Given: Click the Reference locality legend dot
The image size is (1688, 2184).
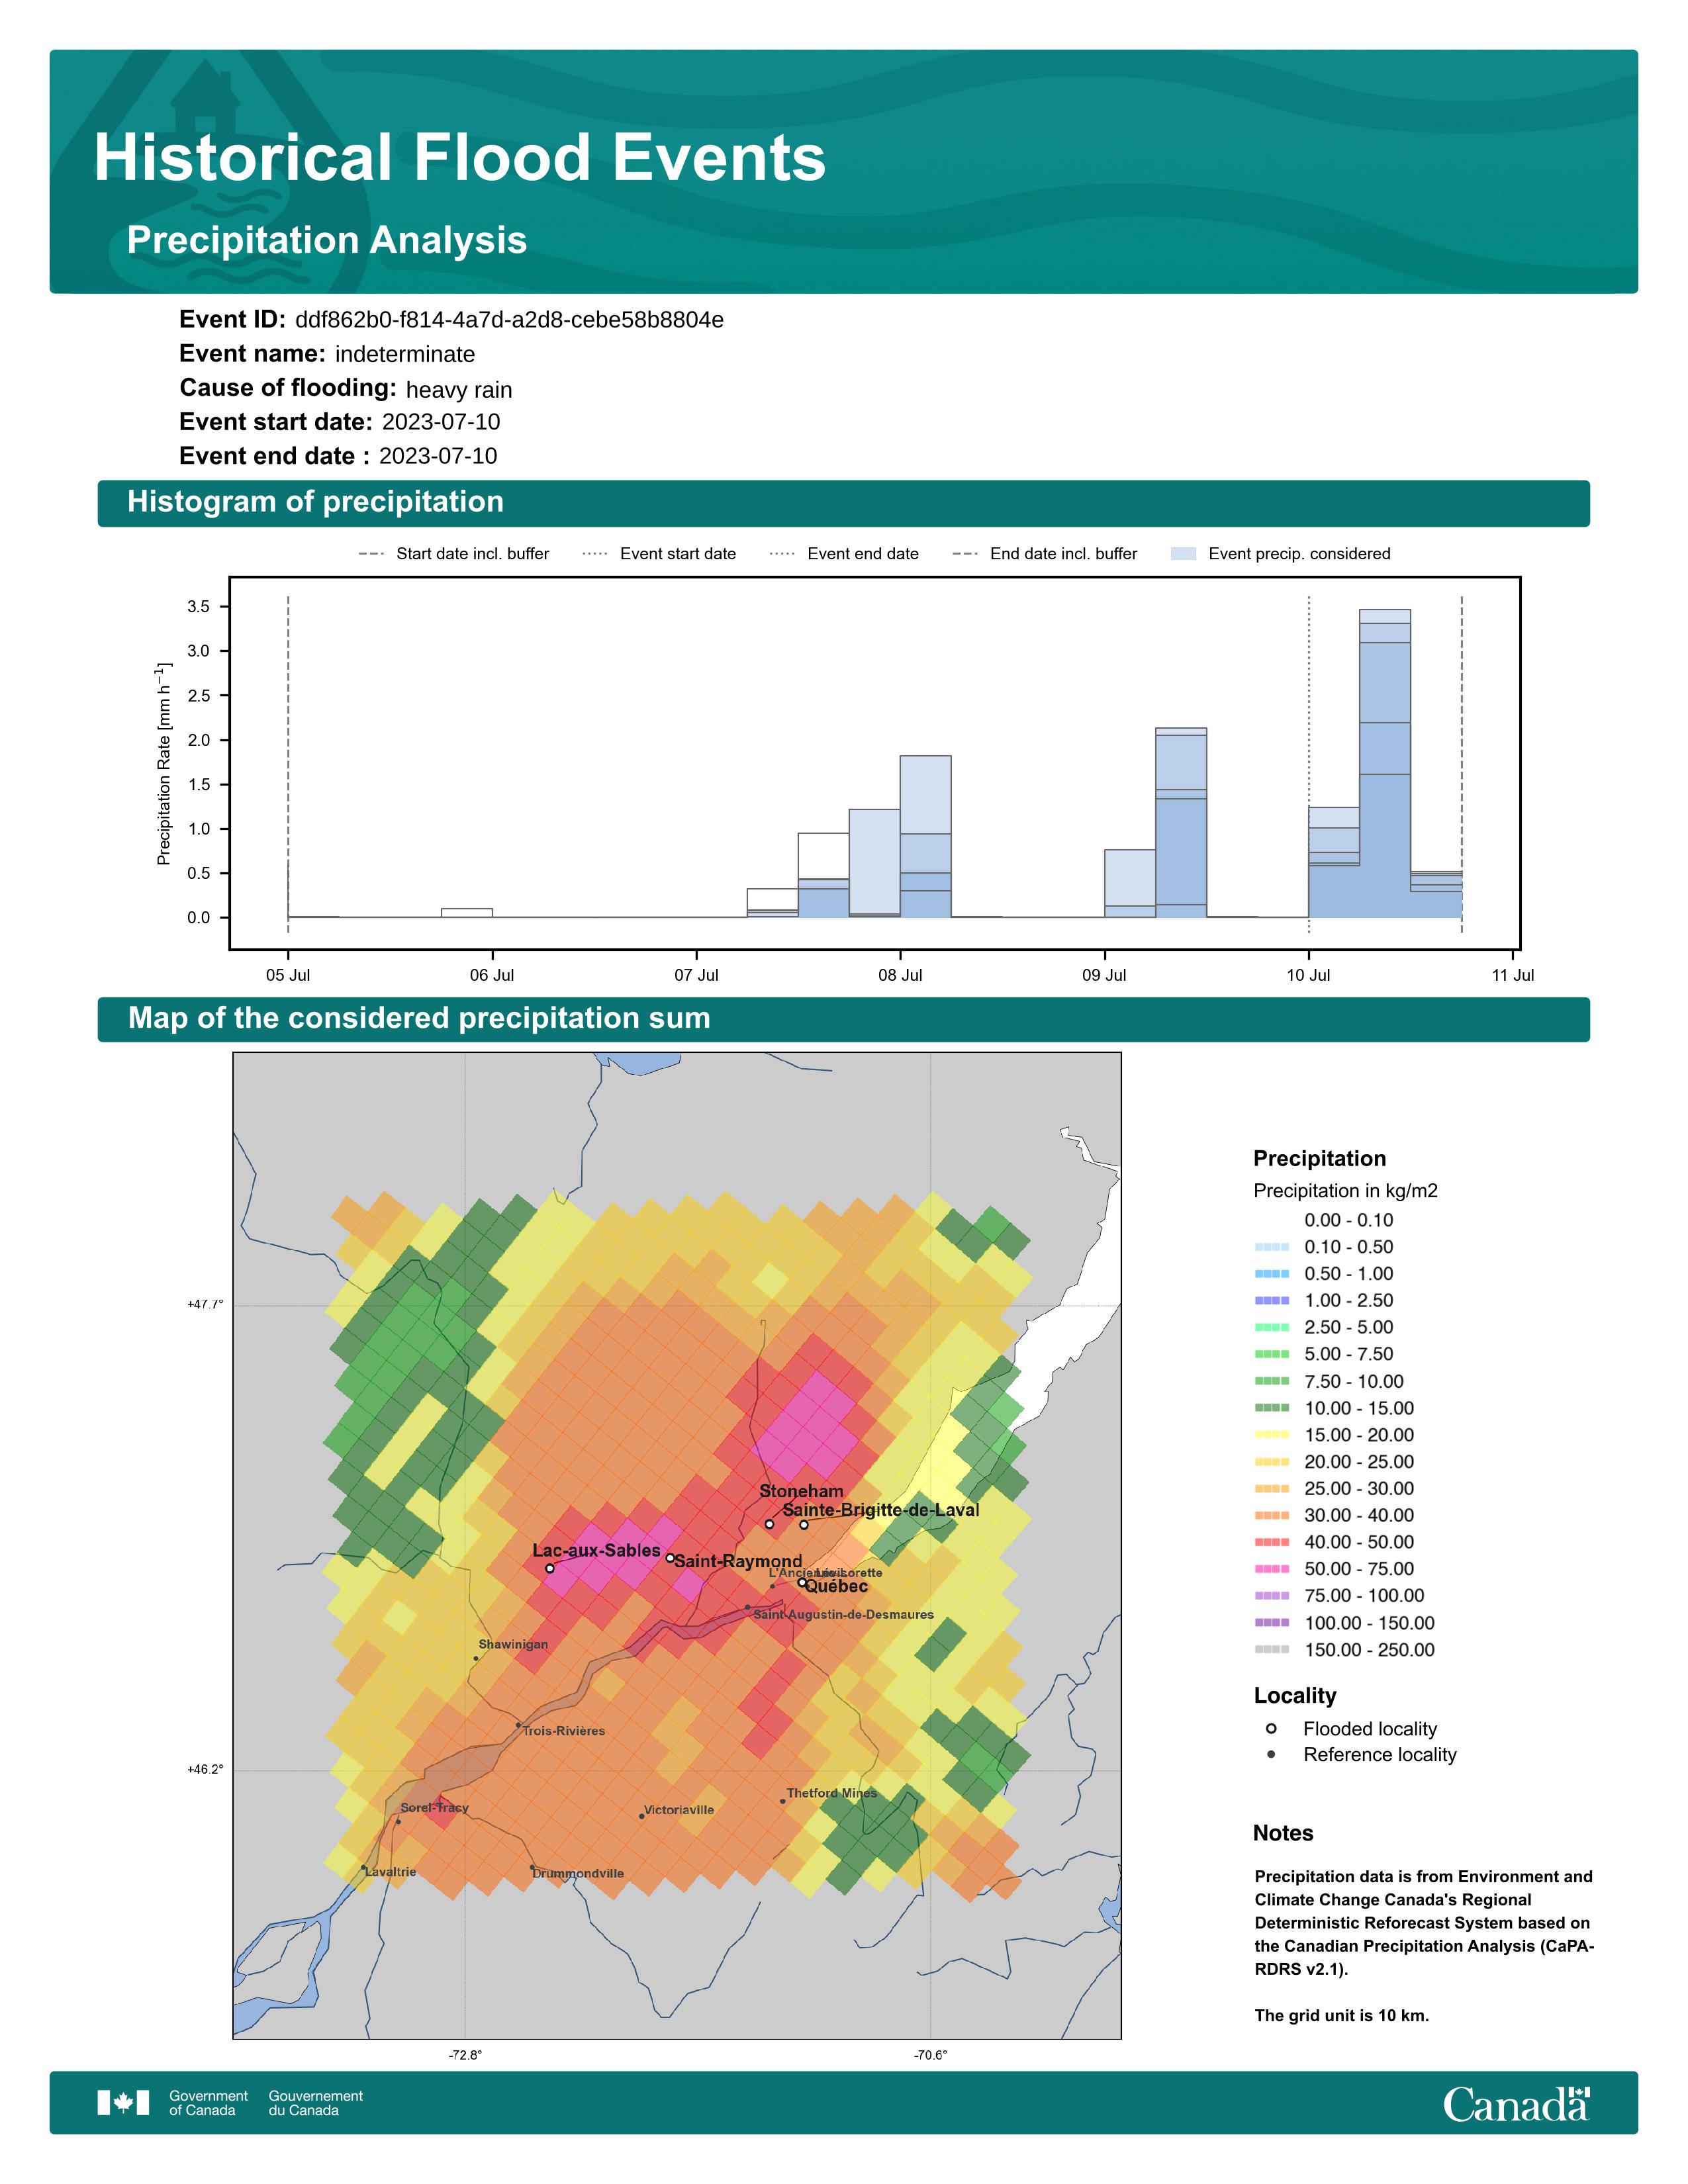Looking at the screenshot, I should (1271, 1754).
